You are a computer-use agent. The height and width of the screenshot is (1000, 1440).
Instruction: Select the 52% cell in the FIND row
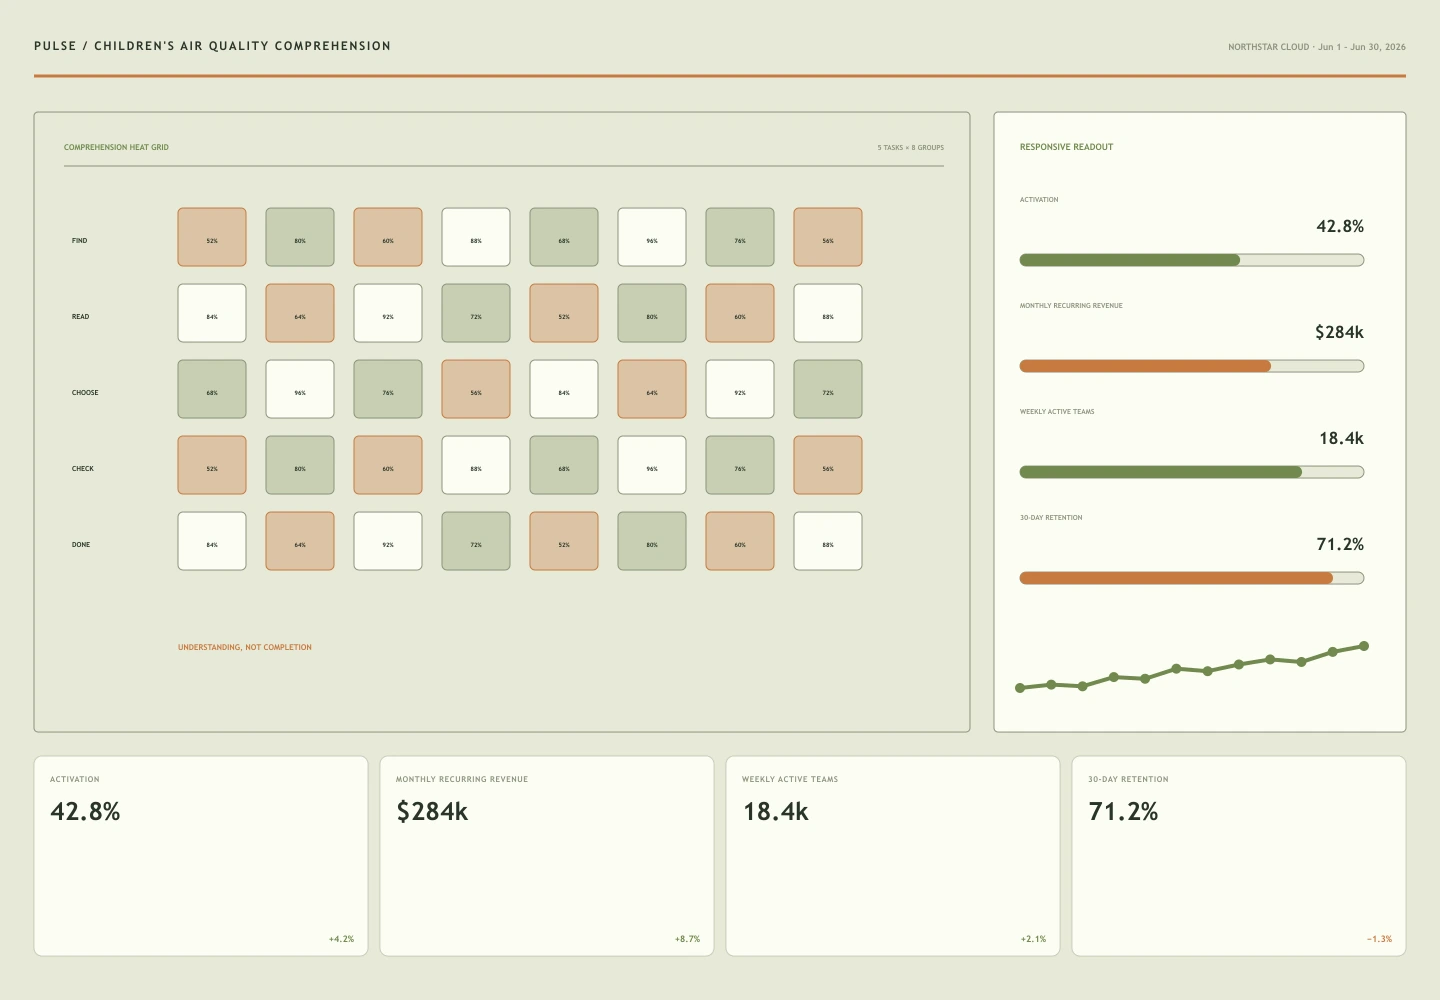(212, 237)
